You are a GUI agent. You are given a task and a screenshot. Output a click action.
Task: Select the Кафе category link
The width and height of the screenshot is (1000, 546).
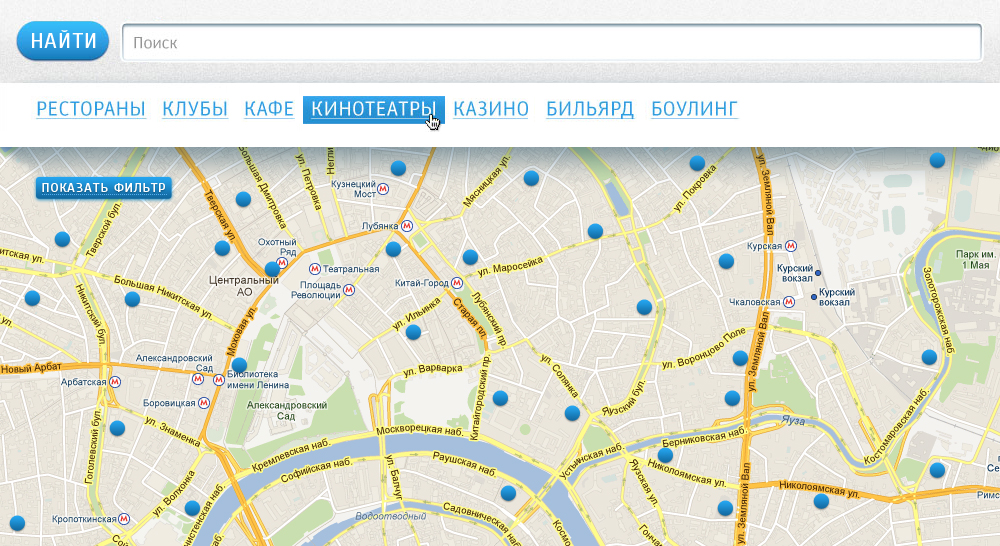tap(269, 109)
